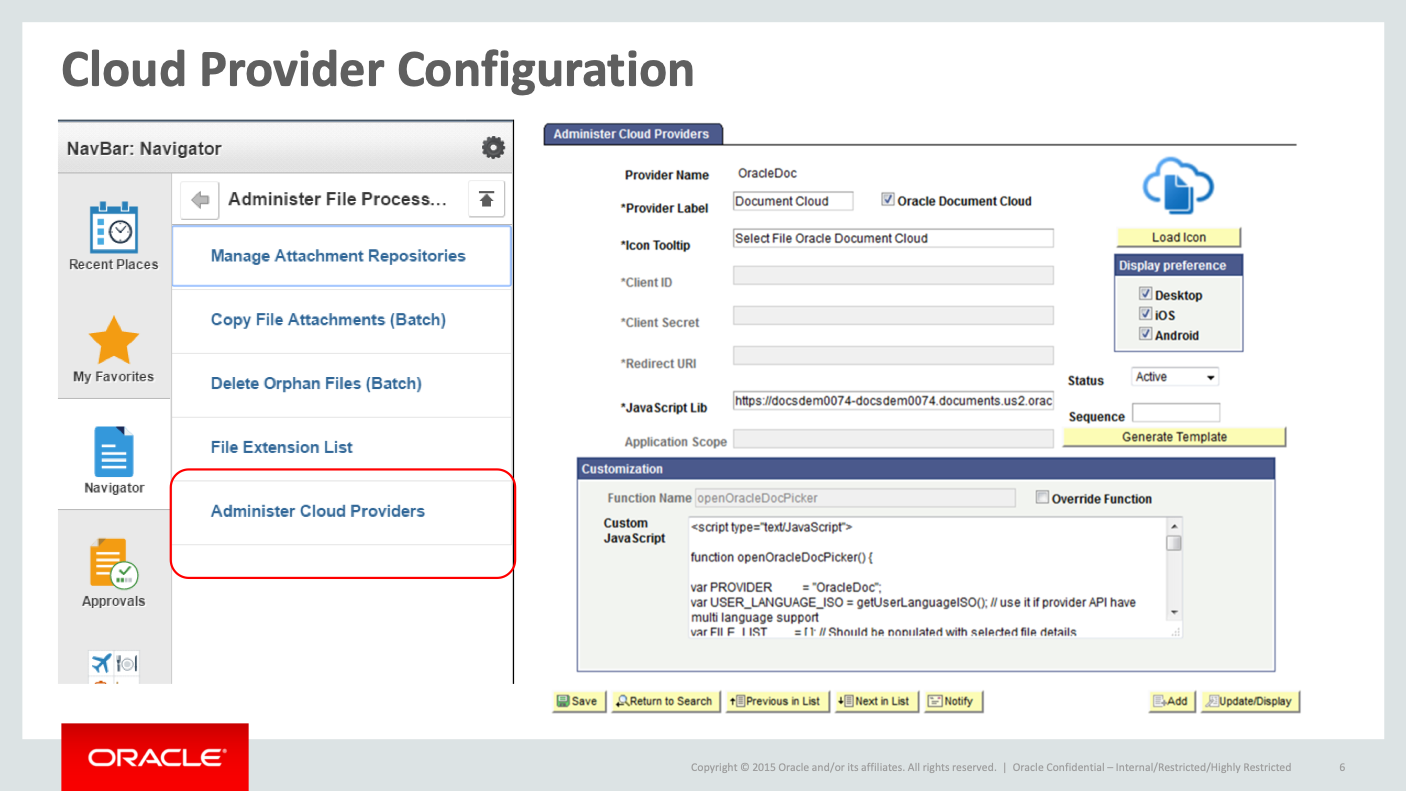
Task: Click the Add button
Action: click(x=1171, y=701)
